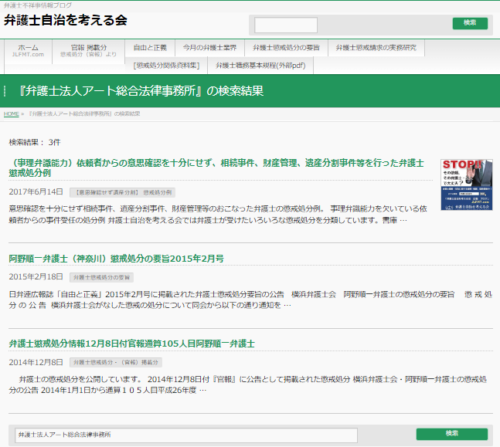Open 阿野順一弁護士(神奈川) 2015年2月号 article
The width and height of the screenshot is (500, 447).
pyautogui.click(x=116, y=258)
